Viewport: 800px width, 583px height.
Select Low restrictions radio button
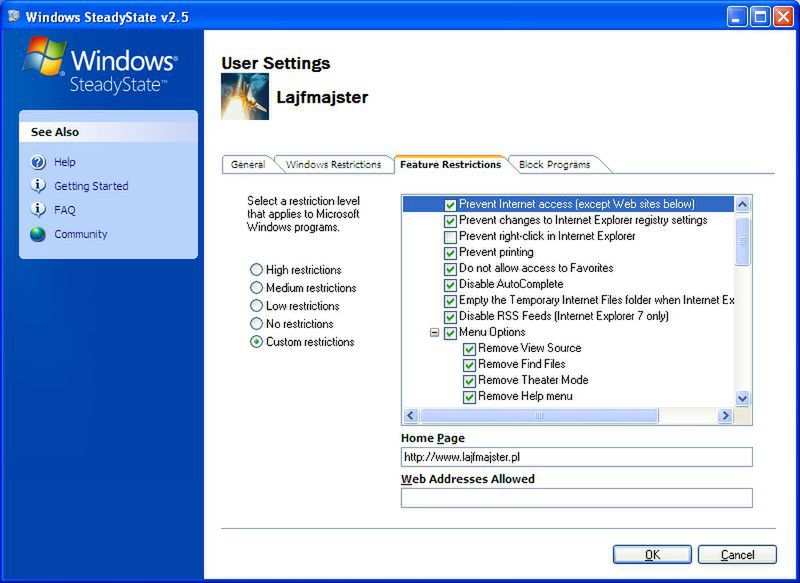[257, 306]
